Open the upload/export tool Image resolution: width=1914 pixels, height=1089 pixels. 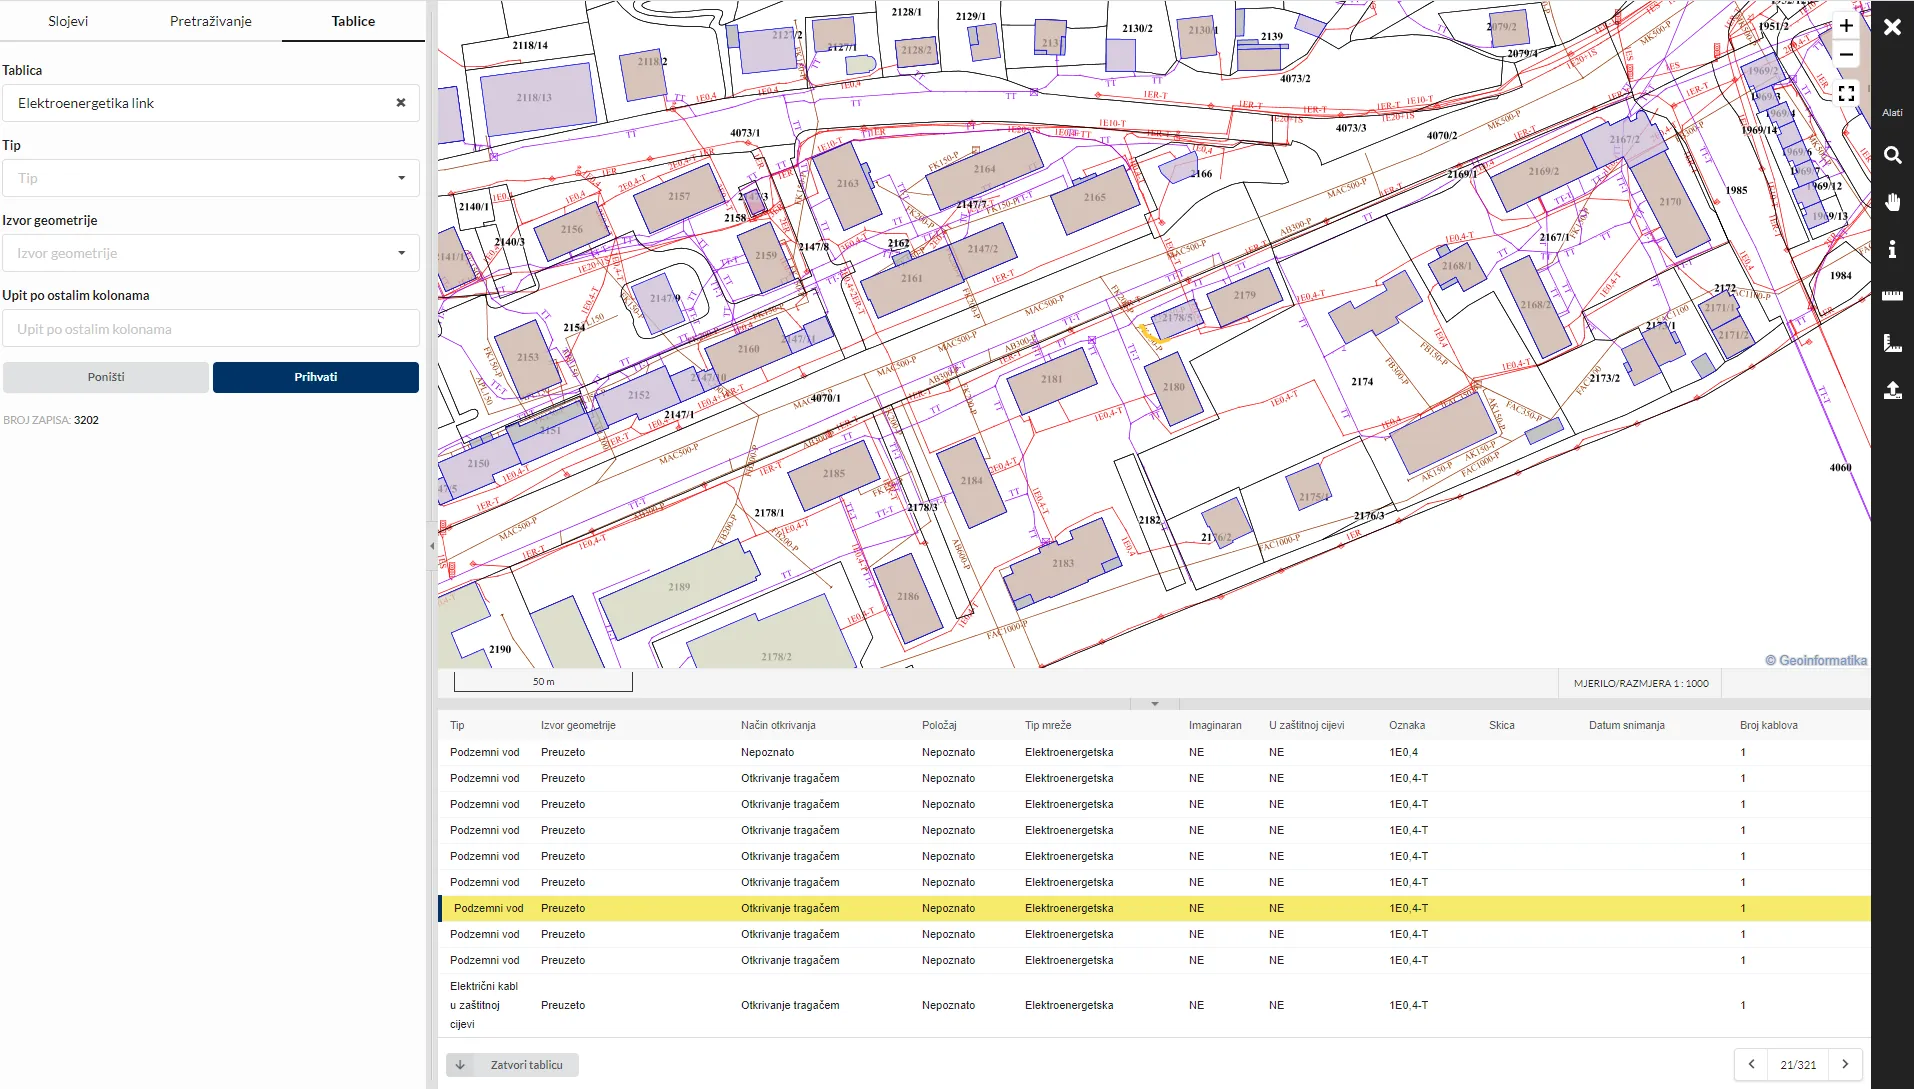tap(1892, 390)
